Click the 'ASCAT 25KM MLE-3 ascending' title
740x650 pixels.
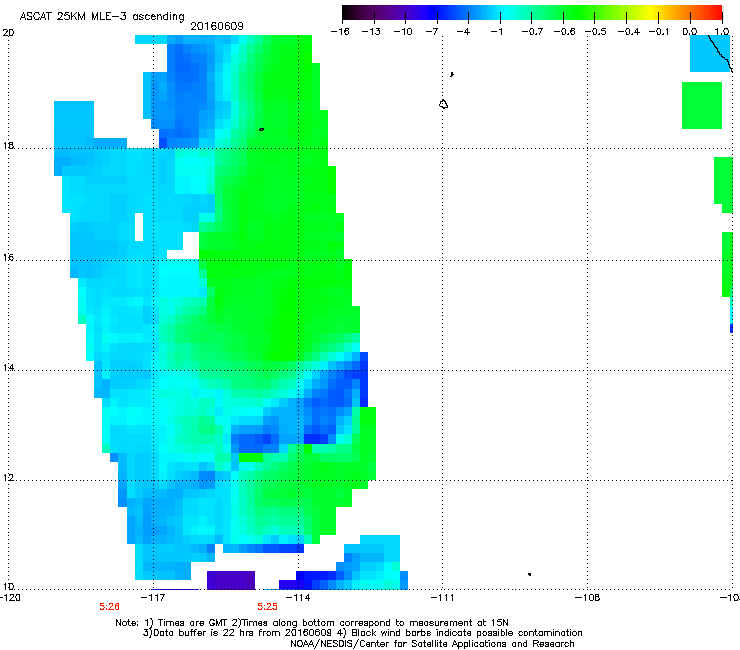pos(102,16)
